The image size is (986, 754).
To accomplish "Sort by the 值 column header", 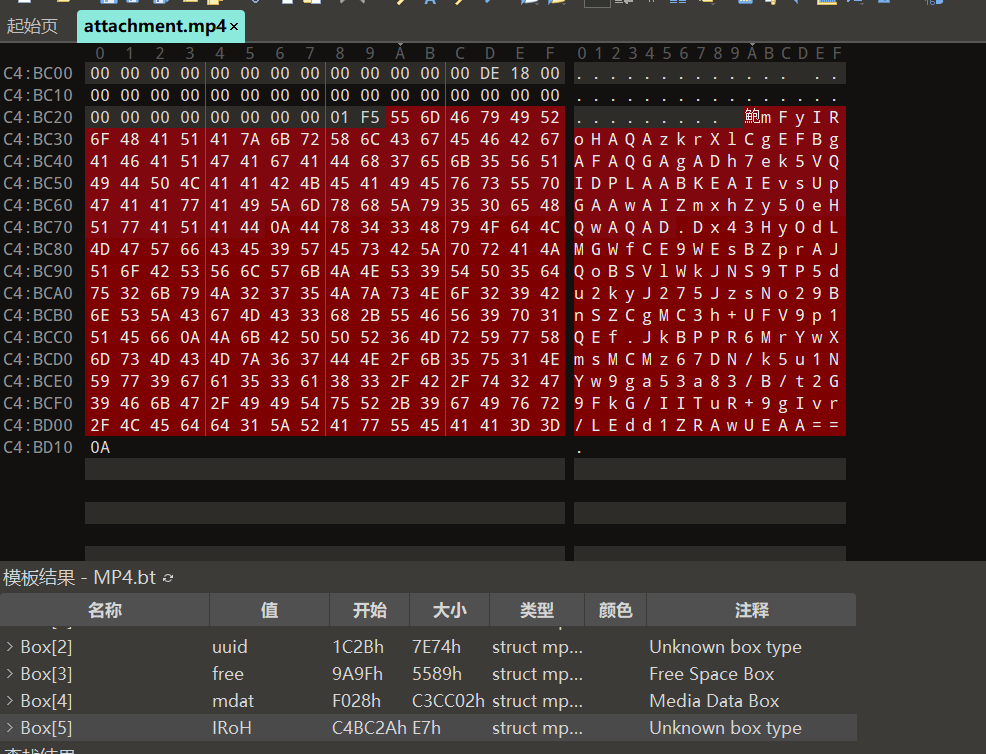I will (269, 610).
